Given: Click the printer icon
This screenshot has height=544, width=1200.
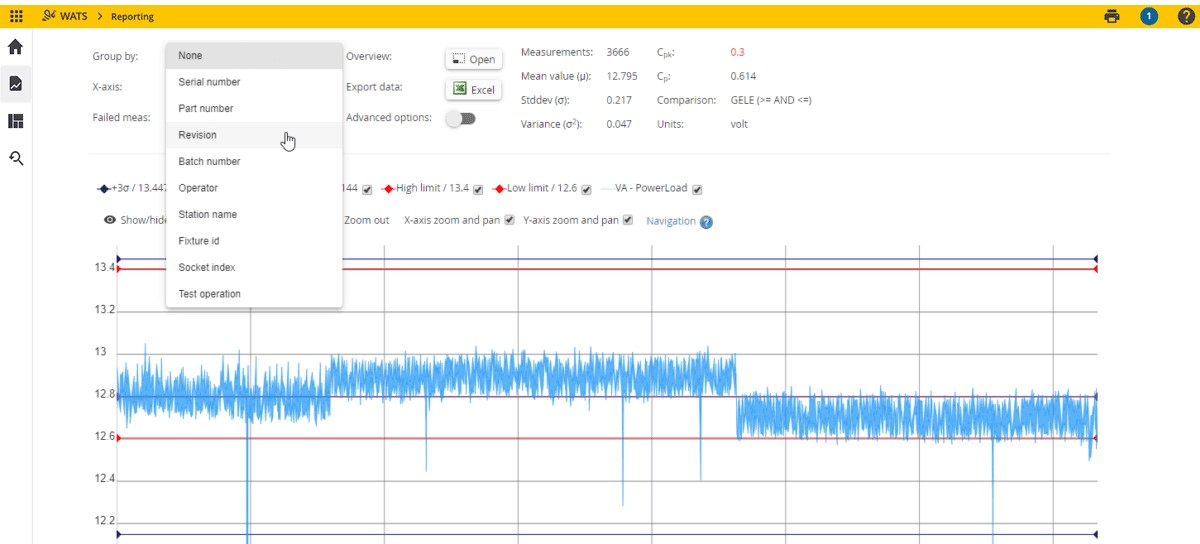Looking at the screenshot, I should 1112,16.
